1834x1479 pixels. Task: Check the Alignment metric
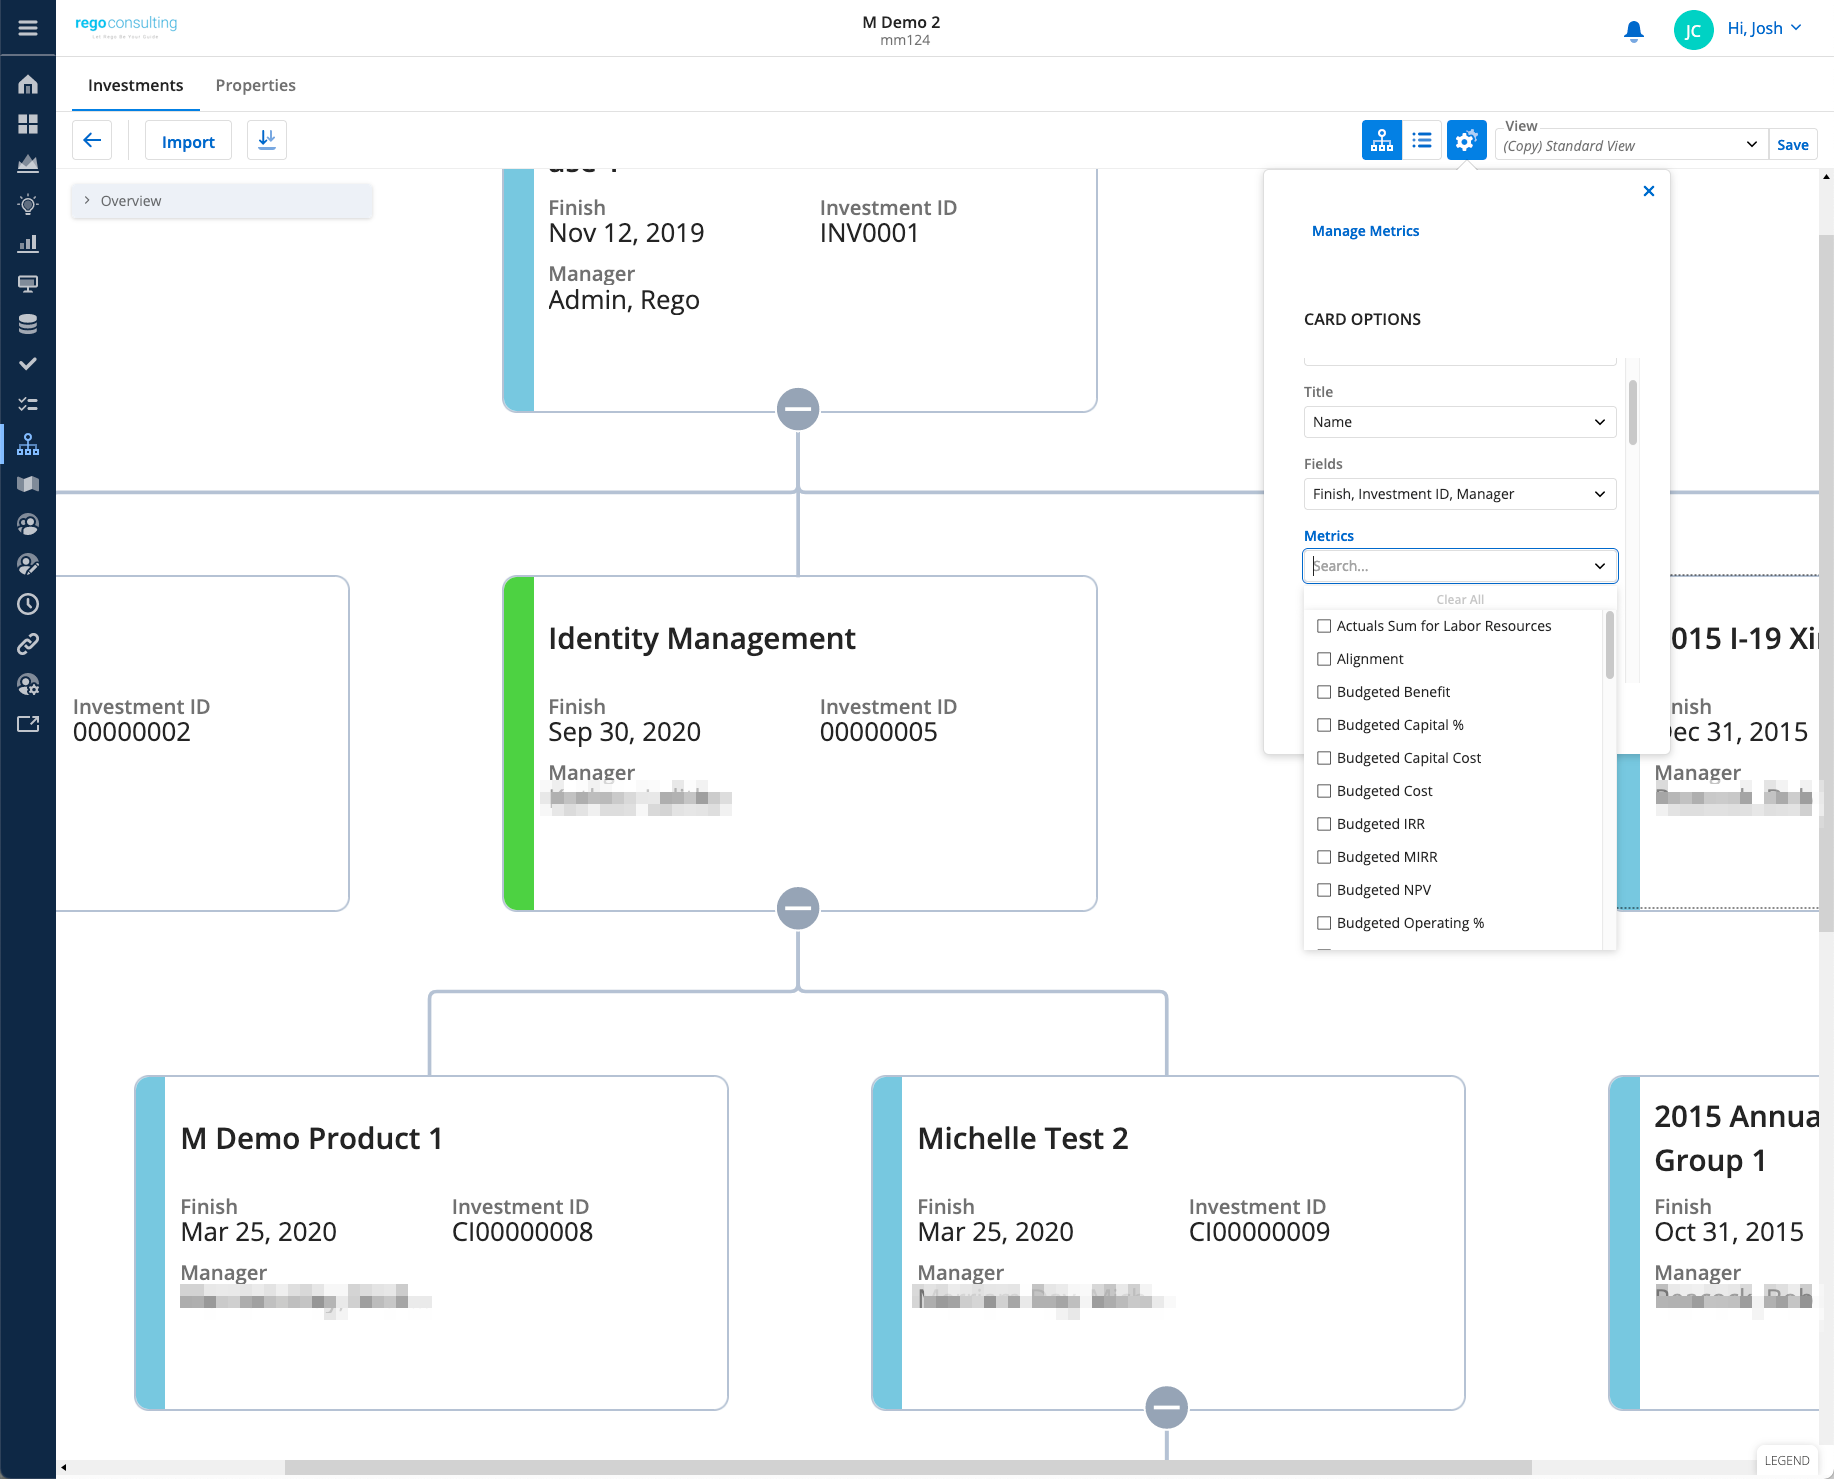1324,659
